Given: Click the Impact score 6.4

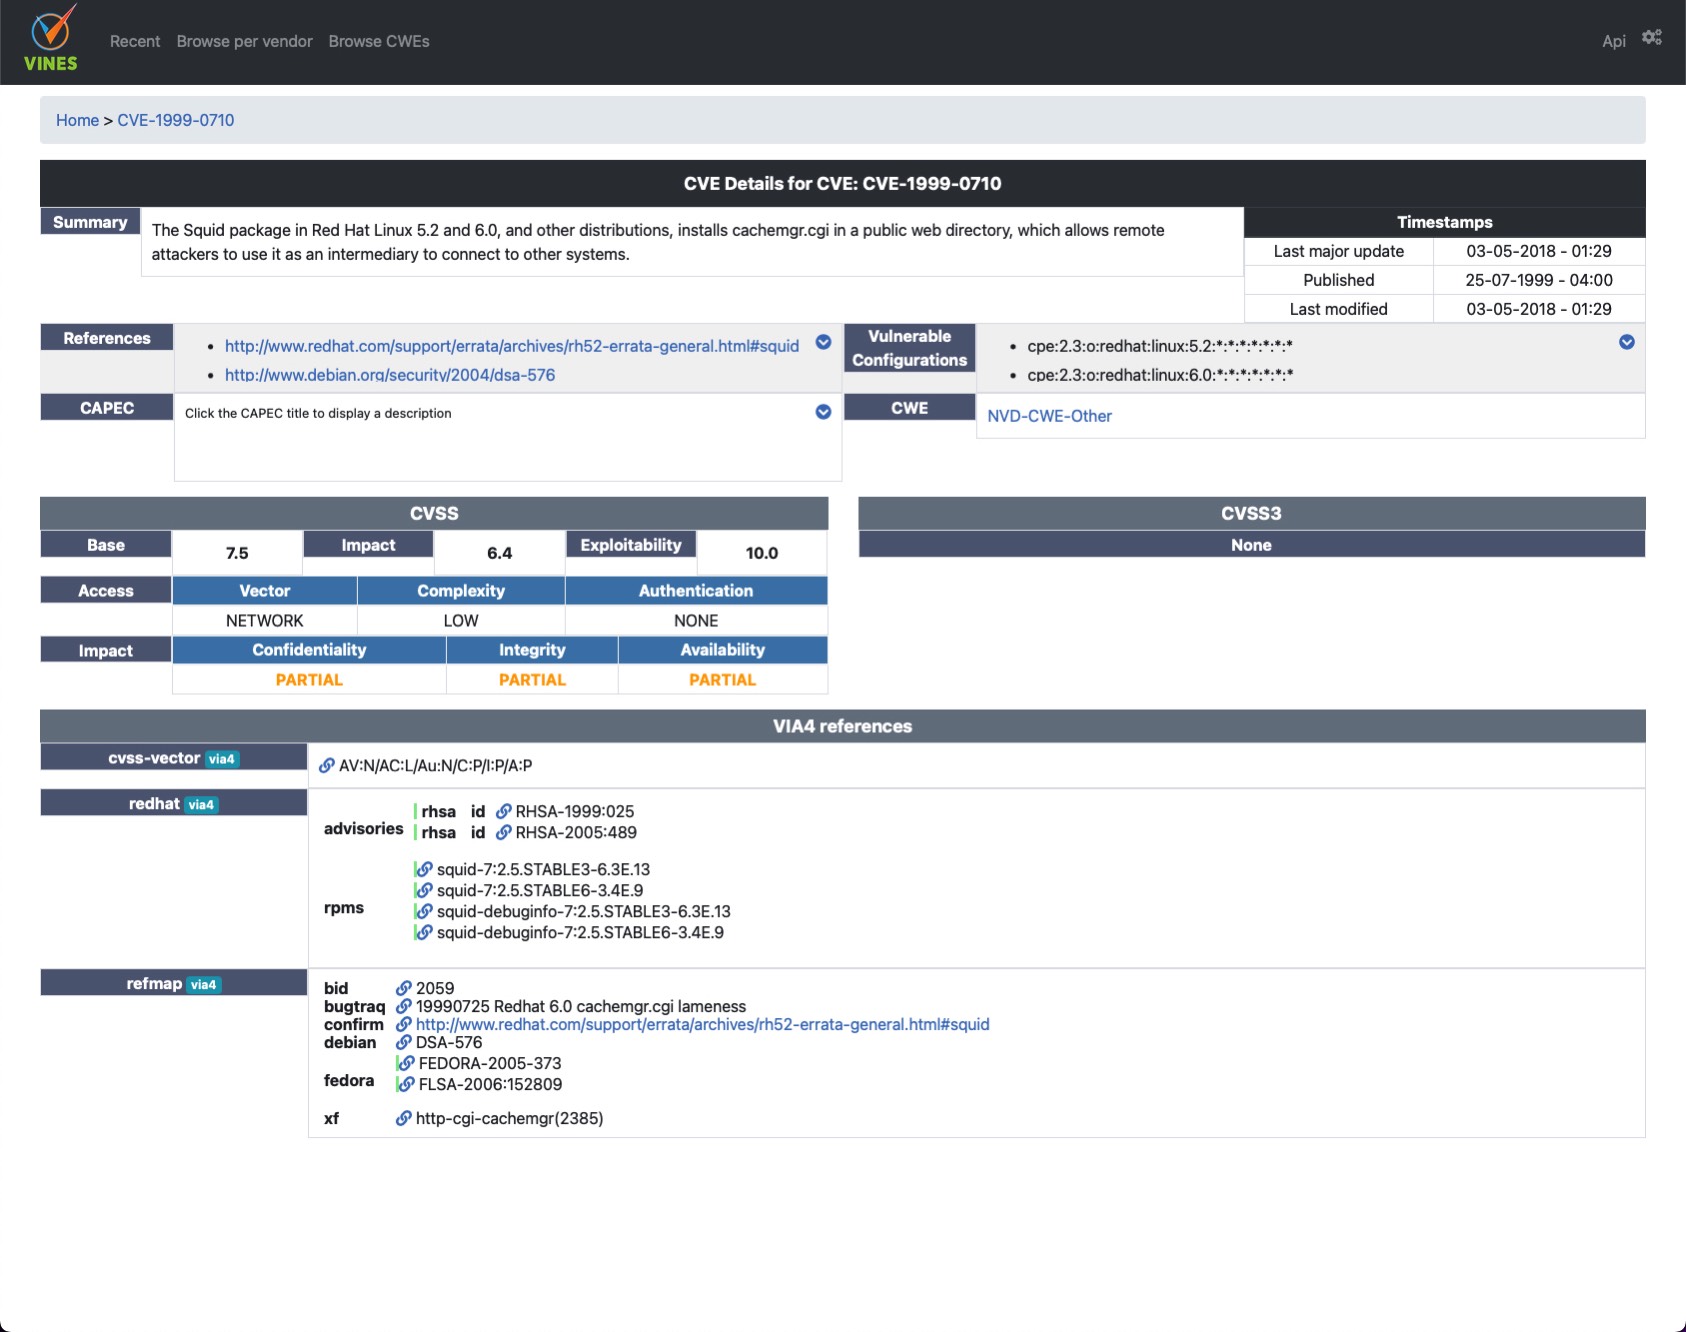Looking at the screenshot, I should click(500, 553).
